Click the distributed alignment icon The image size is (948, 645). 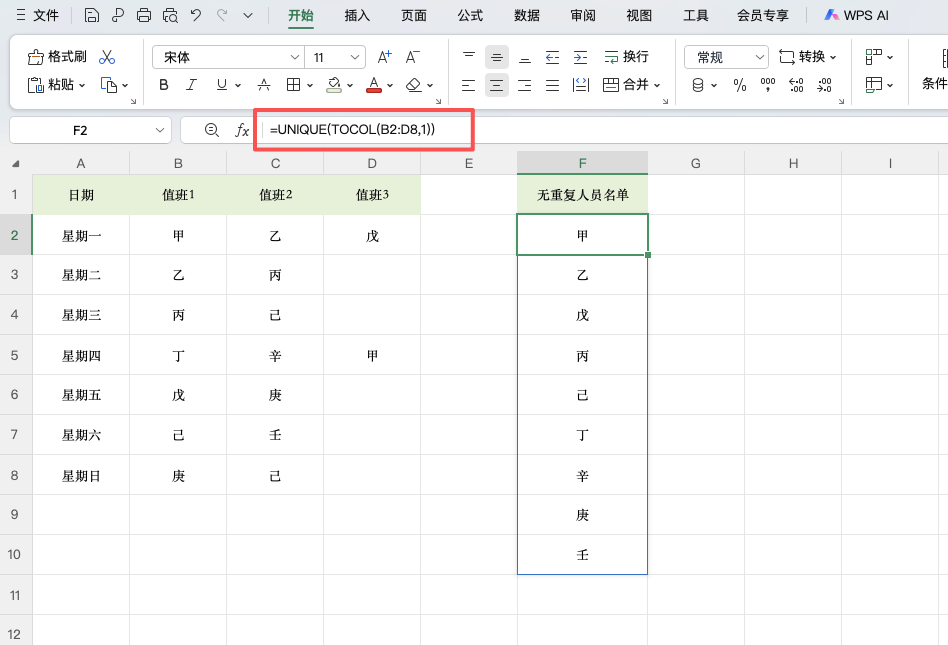580,85
